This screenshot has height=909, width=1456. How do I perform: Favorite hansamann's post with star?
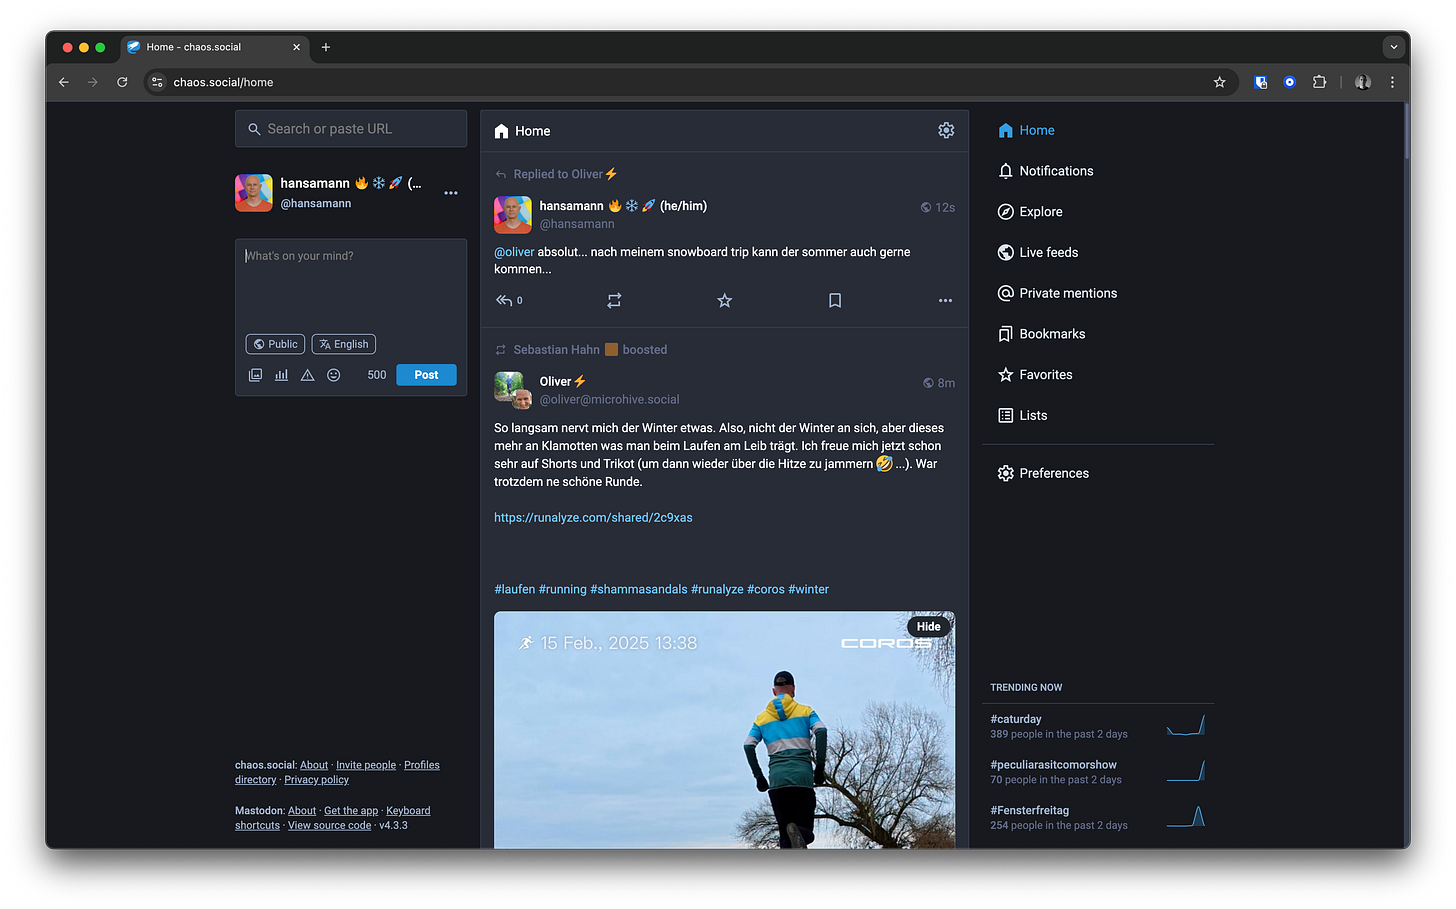pos(725,300)
